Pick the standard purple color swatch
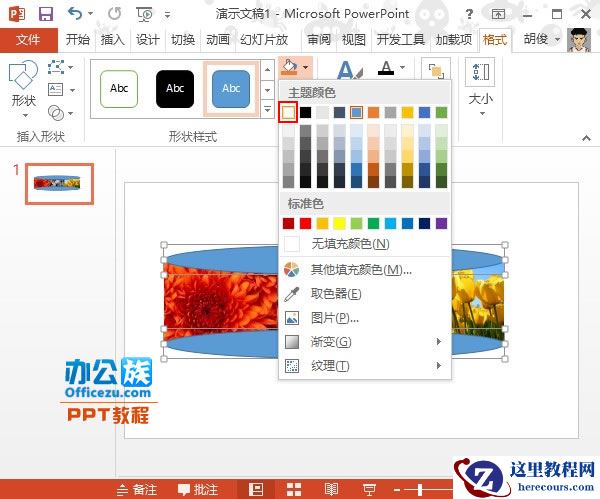Viewport: 600px width, 499px height. [441, 223]
